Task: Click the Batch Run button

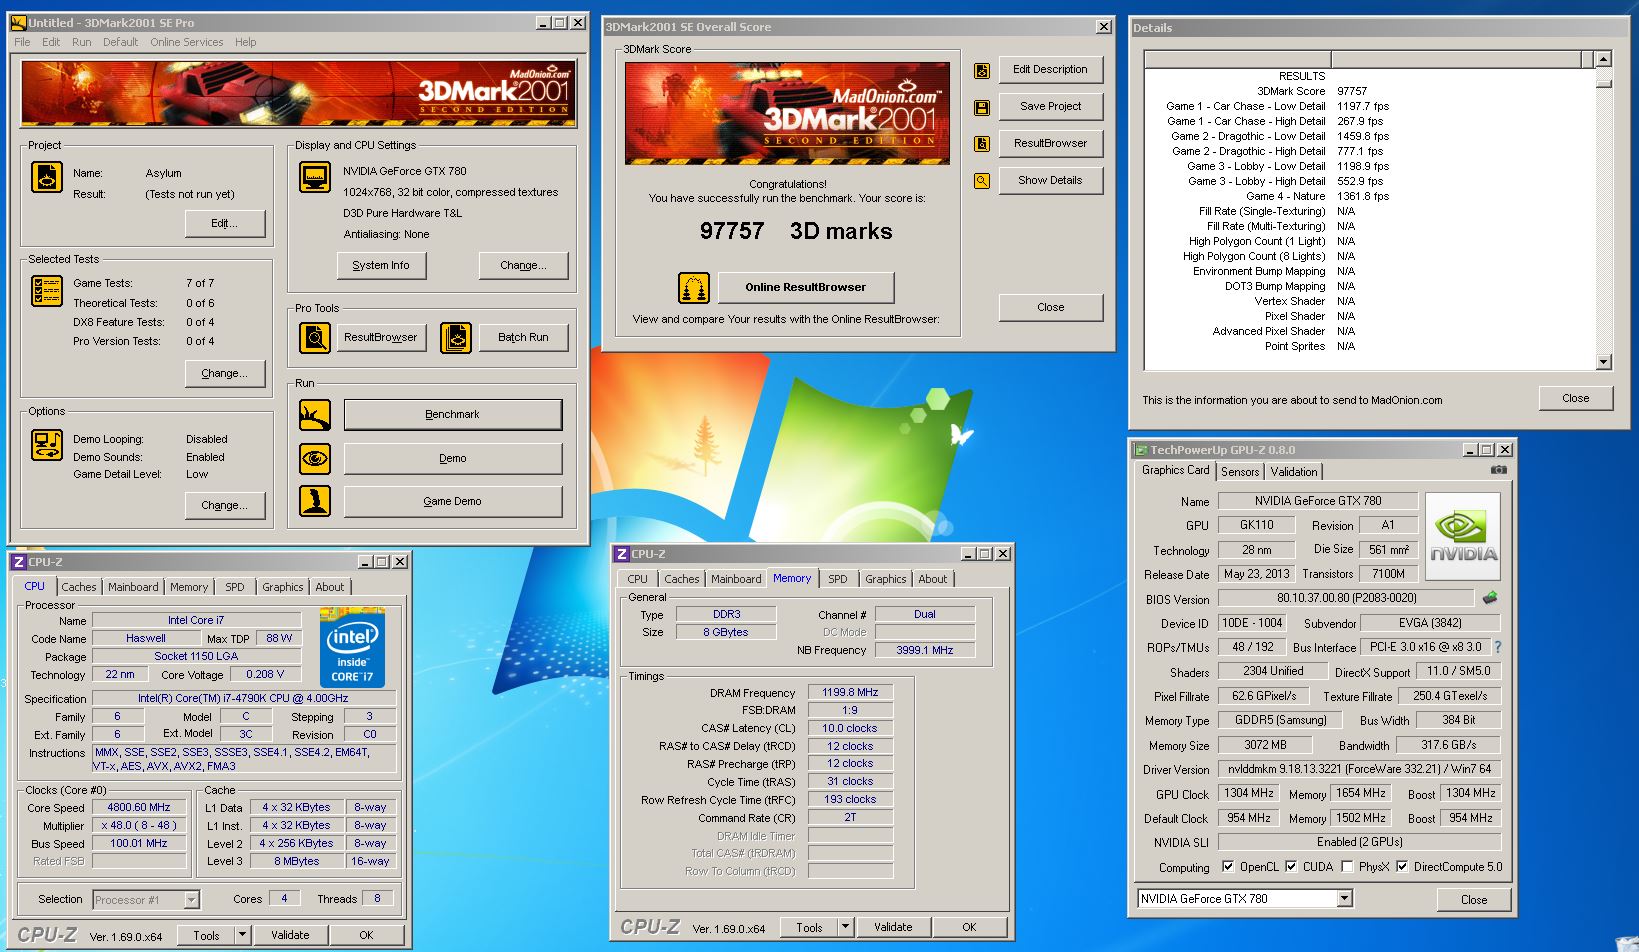Action: (523, 337)
